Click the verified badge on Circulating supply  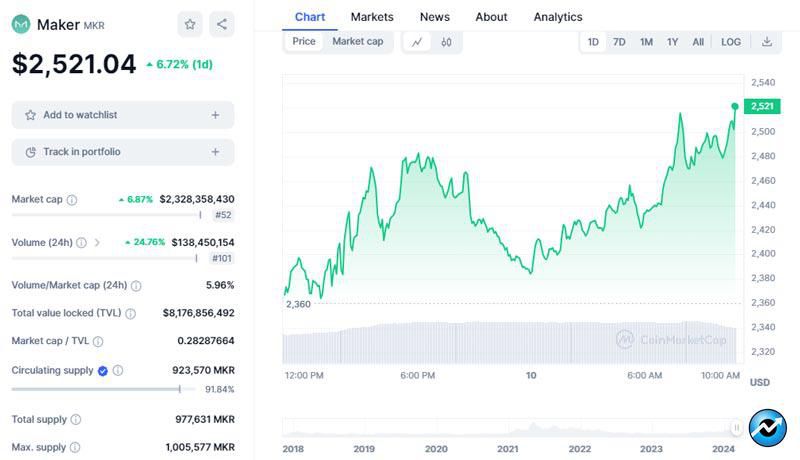[103, 371]
